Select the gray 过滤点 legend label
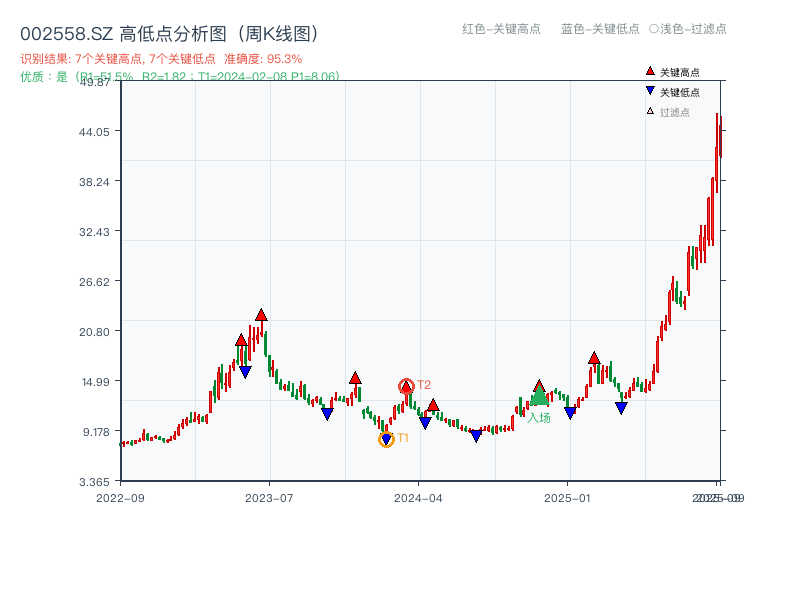 (674, 112)
